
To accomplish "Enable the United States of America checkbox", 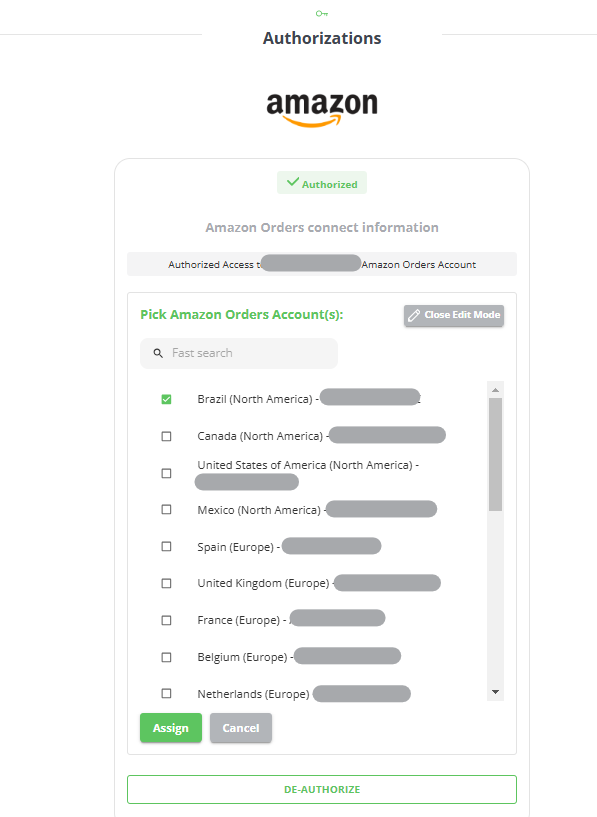I will click(166, 473).
